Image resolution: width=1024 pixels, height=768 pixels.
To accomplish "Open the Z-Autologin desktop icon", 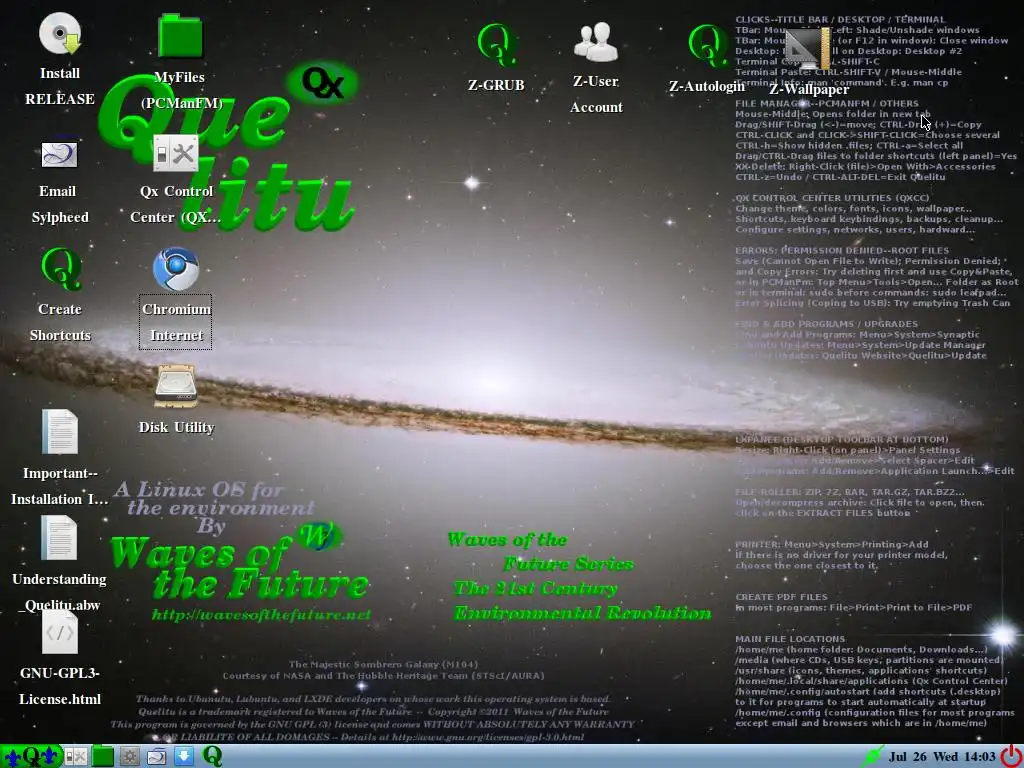I will [708, 46].
